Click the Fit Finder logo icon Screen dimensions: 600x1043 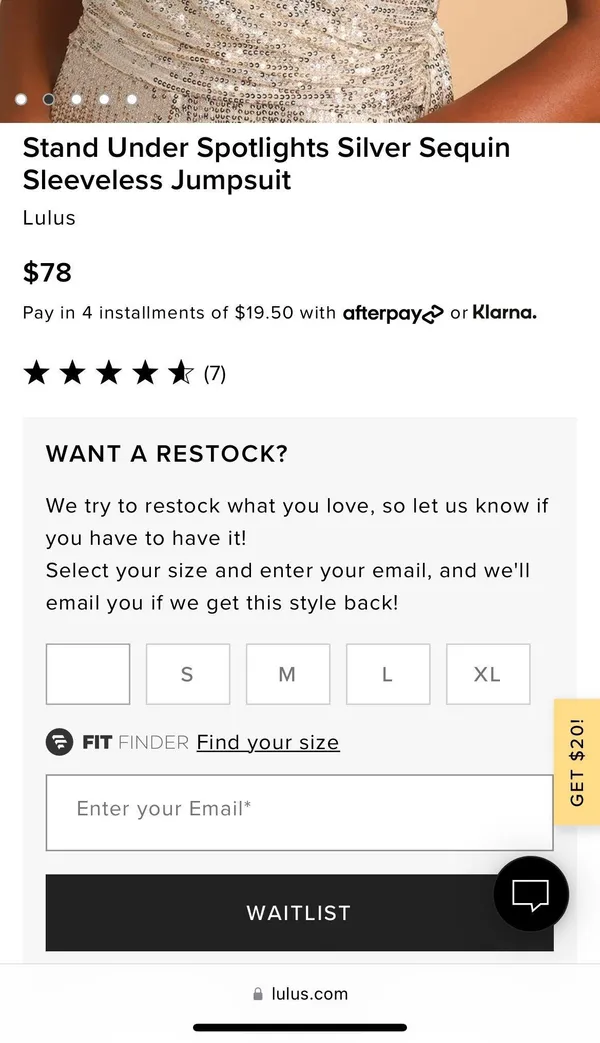[x=59, y=742]
